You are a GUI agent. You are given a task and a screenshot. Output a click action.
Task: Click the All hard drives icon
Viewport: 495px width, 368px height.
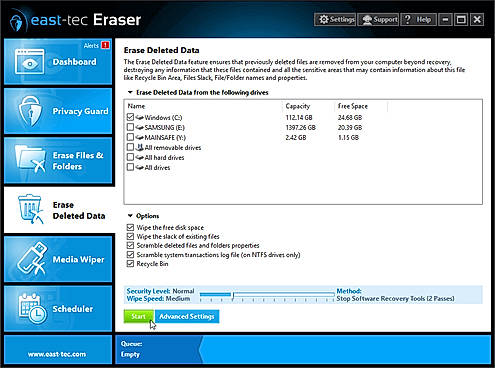point(140,157)
